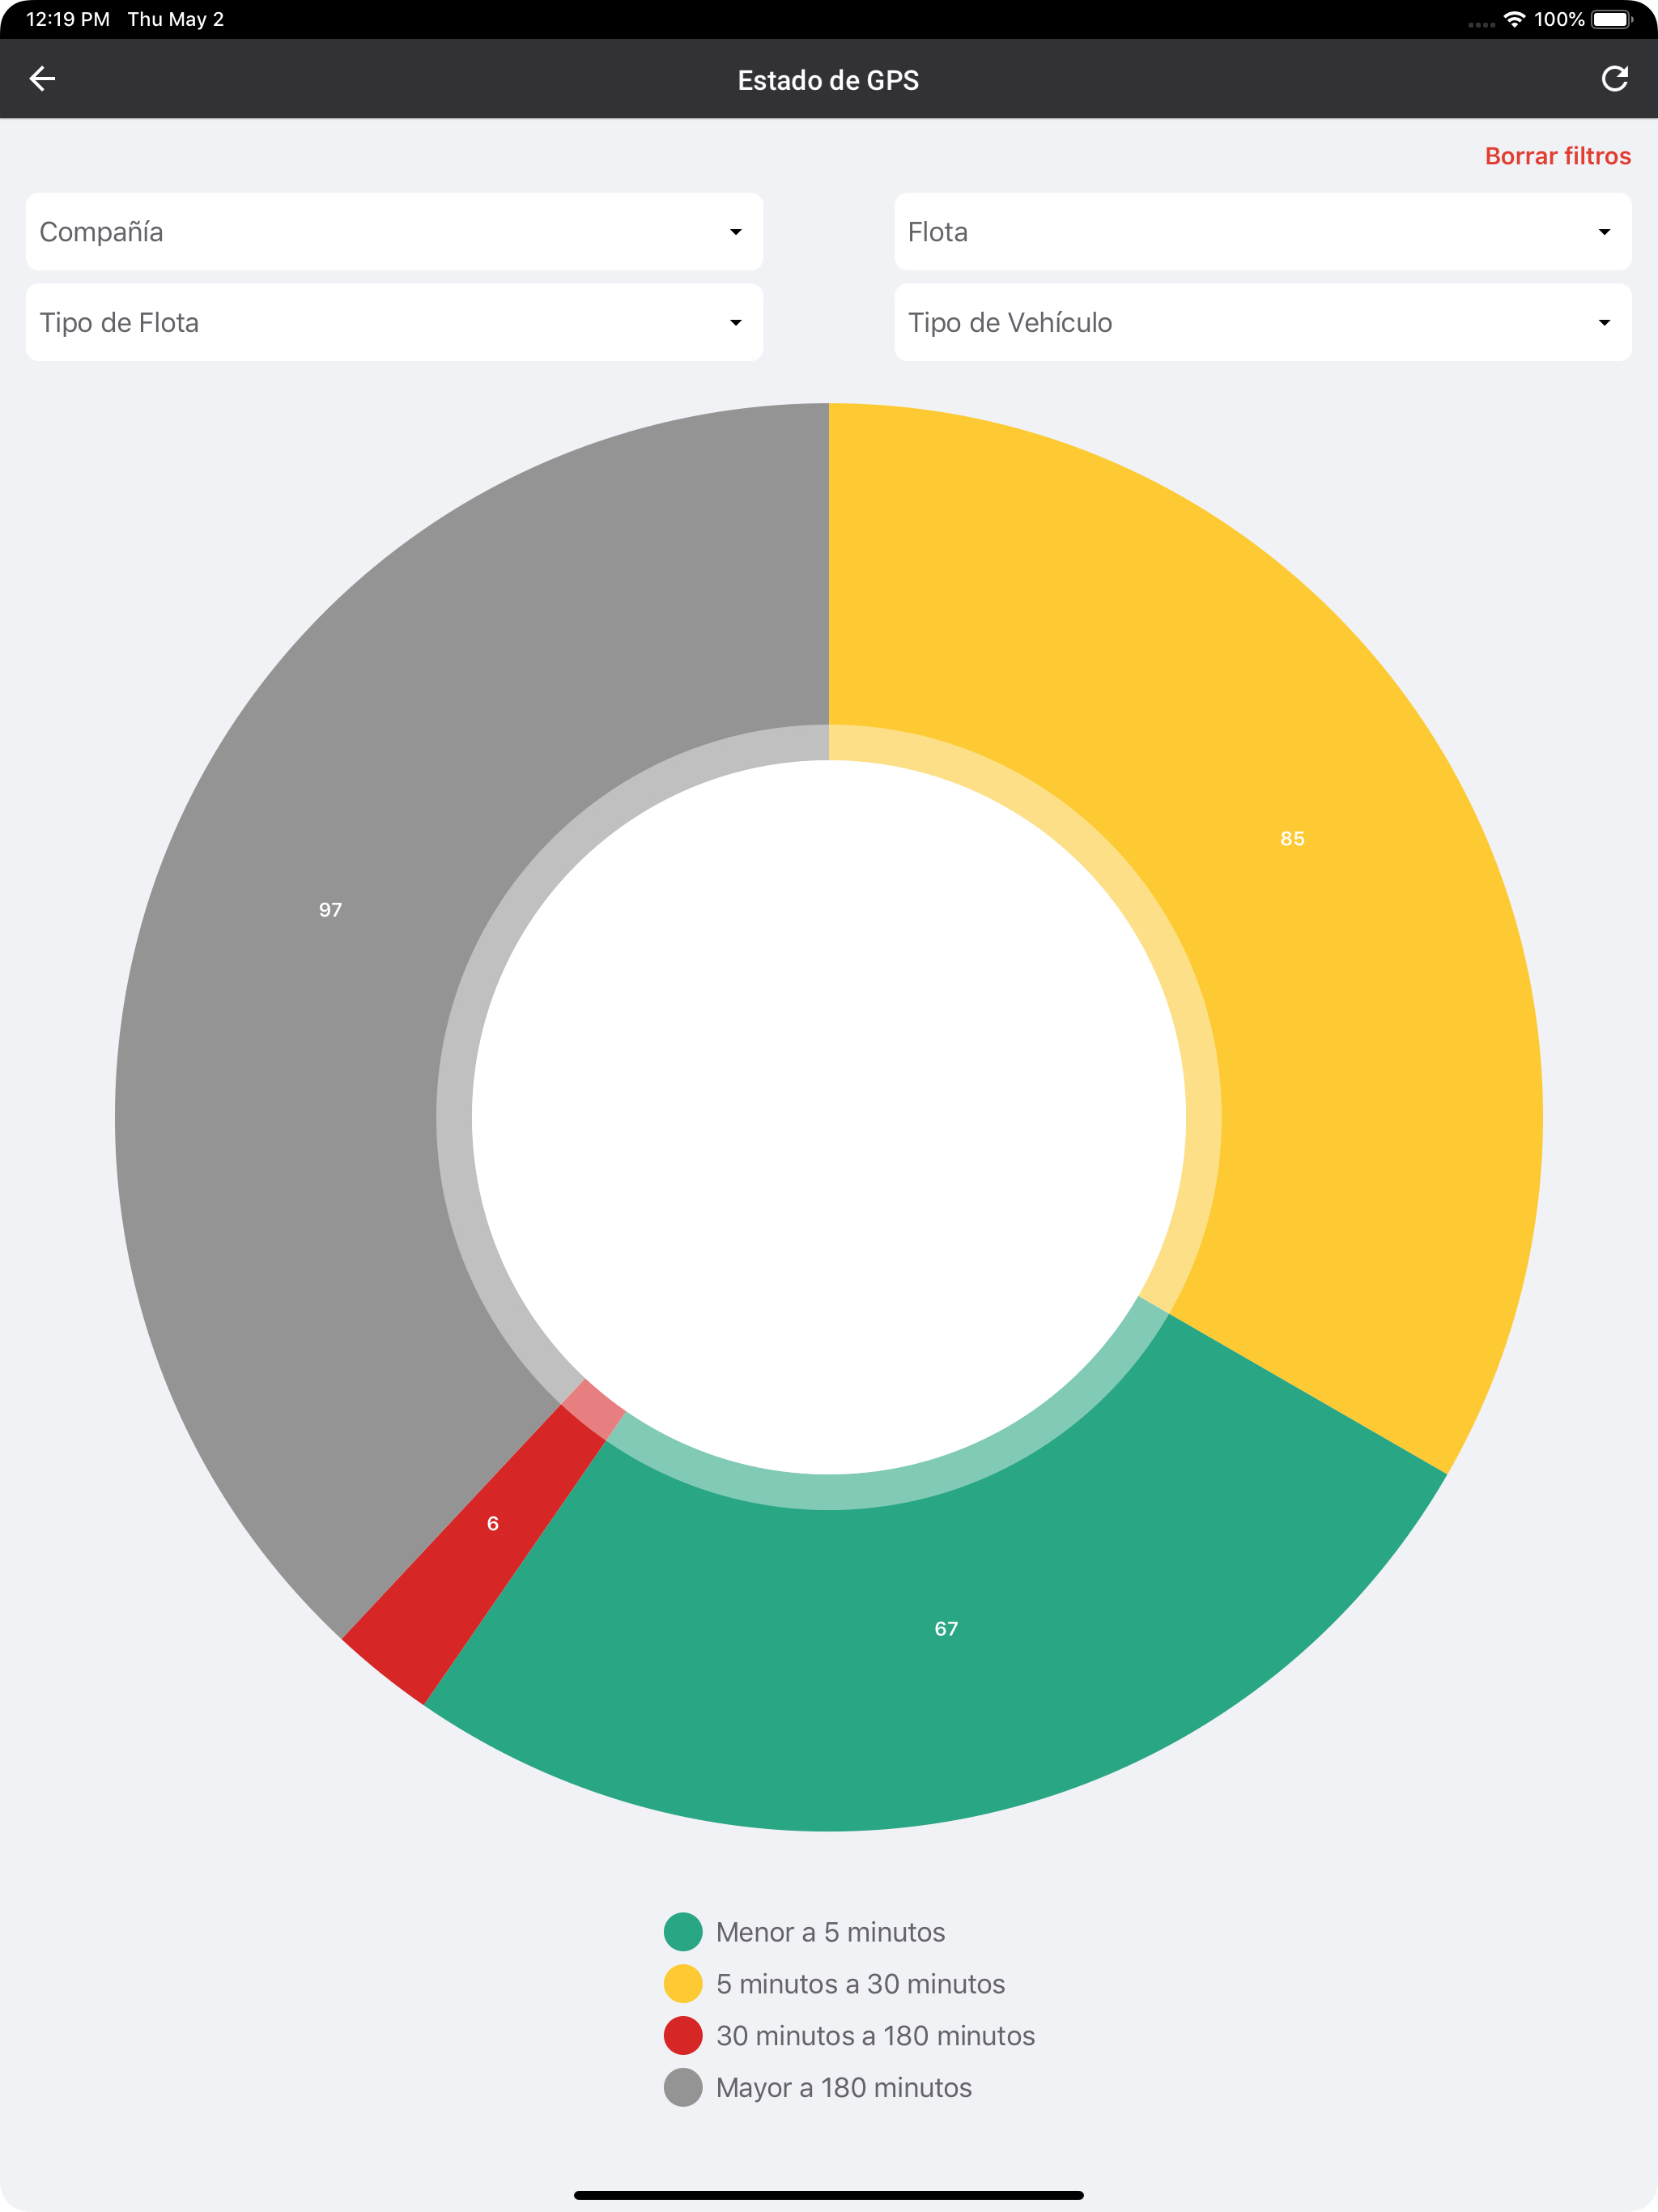Click the Borrar filtros link
Image resolution: width=1658 pixels, height=2212 pixels.
(x=1557, y=156)
